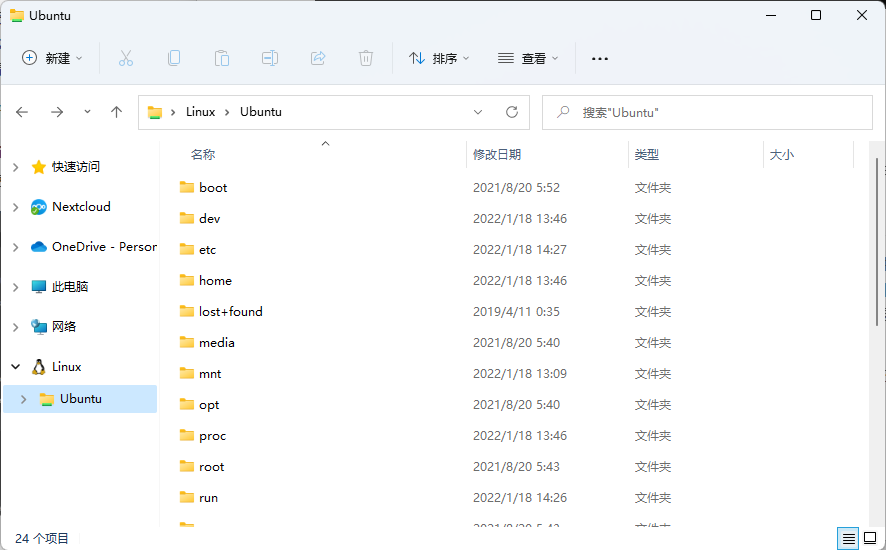Expand the 此电脑 tree node
This screenshot has height=550, width=886.
[16, 287]
